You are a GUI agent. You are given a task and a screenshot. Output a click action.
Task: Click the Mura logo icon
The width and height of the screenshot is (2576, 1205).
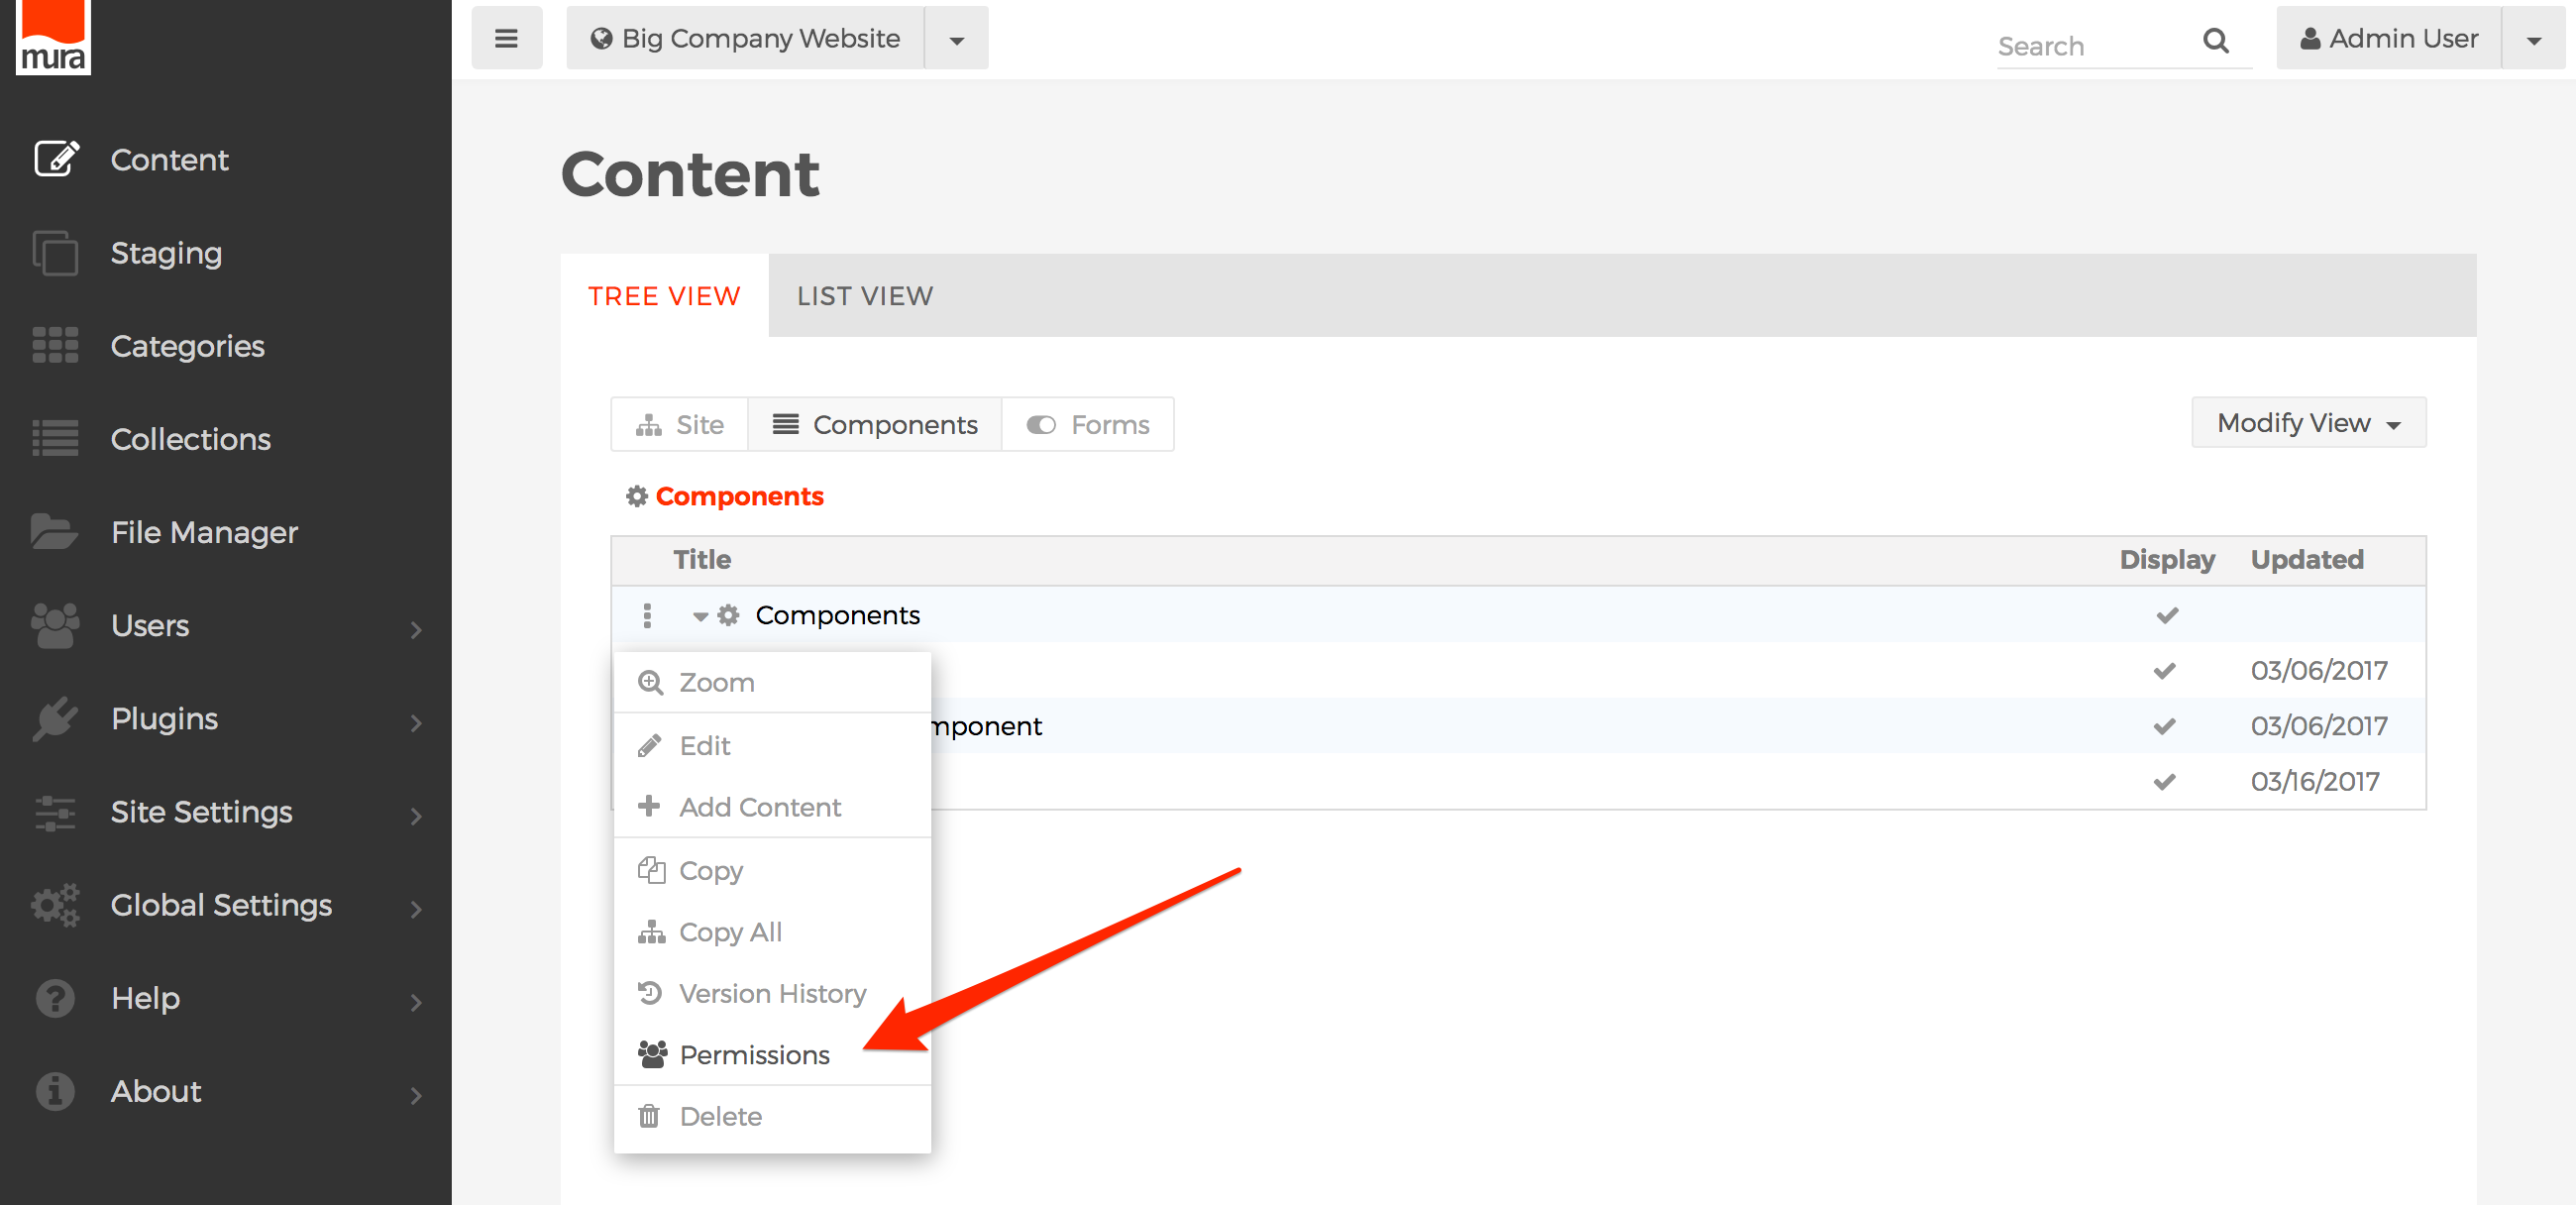coord(53,37)
